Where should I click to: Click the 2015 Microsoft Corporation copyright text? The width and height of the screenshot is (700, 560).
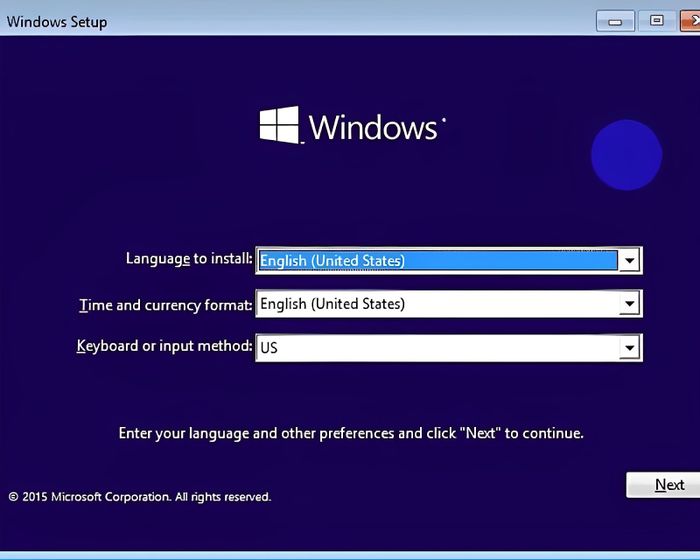140,497
